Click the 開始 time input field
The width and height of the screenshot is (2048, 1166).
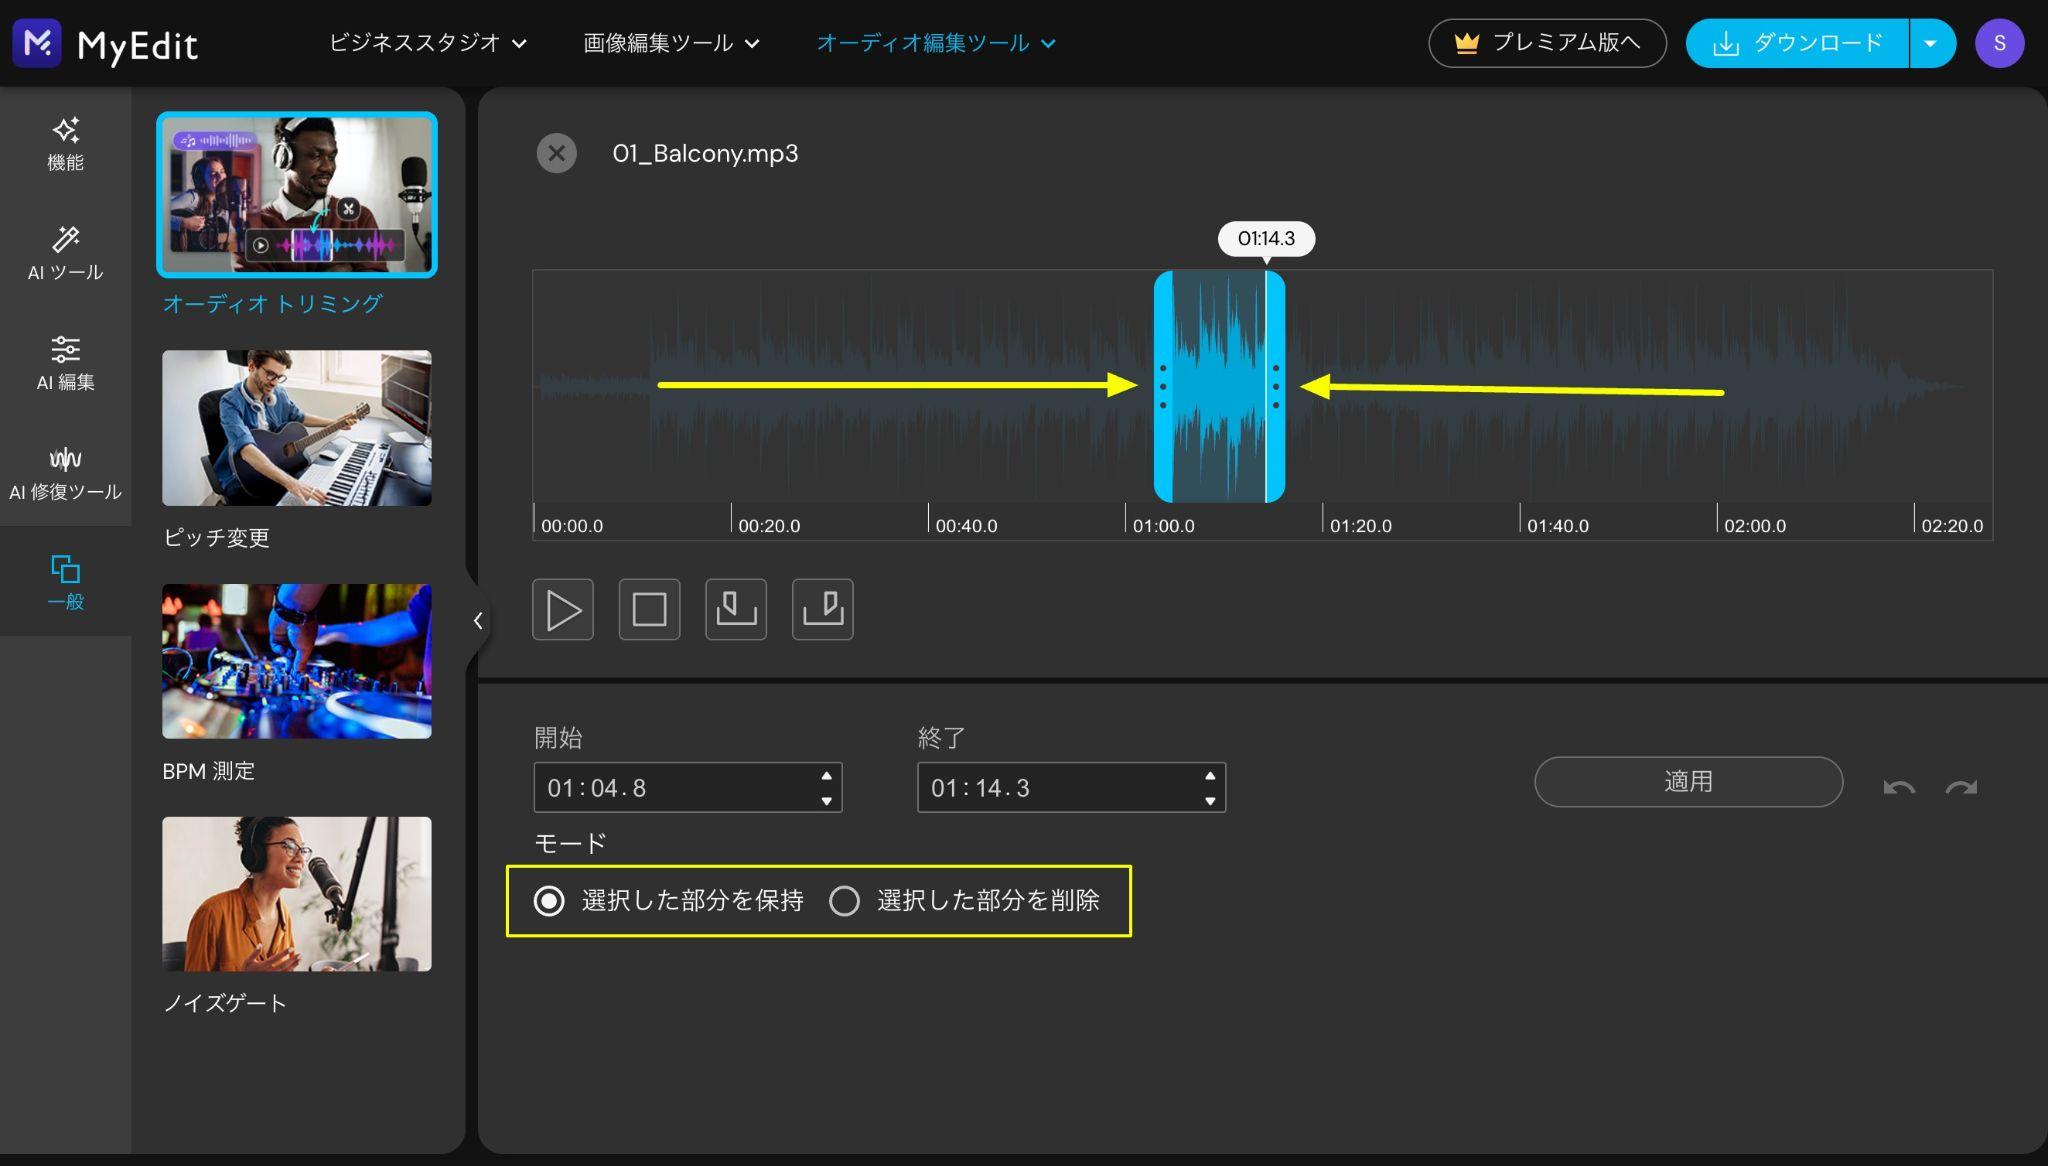click(688, 788)
